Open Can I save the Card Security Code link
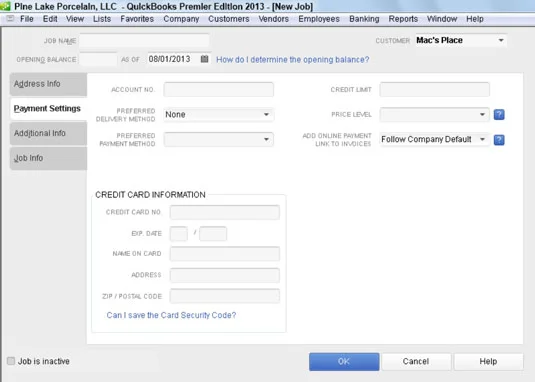This screenshot has height=382, width=535. click(x=171, y=315)
